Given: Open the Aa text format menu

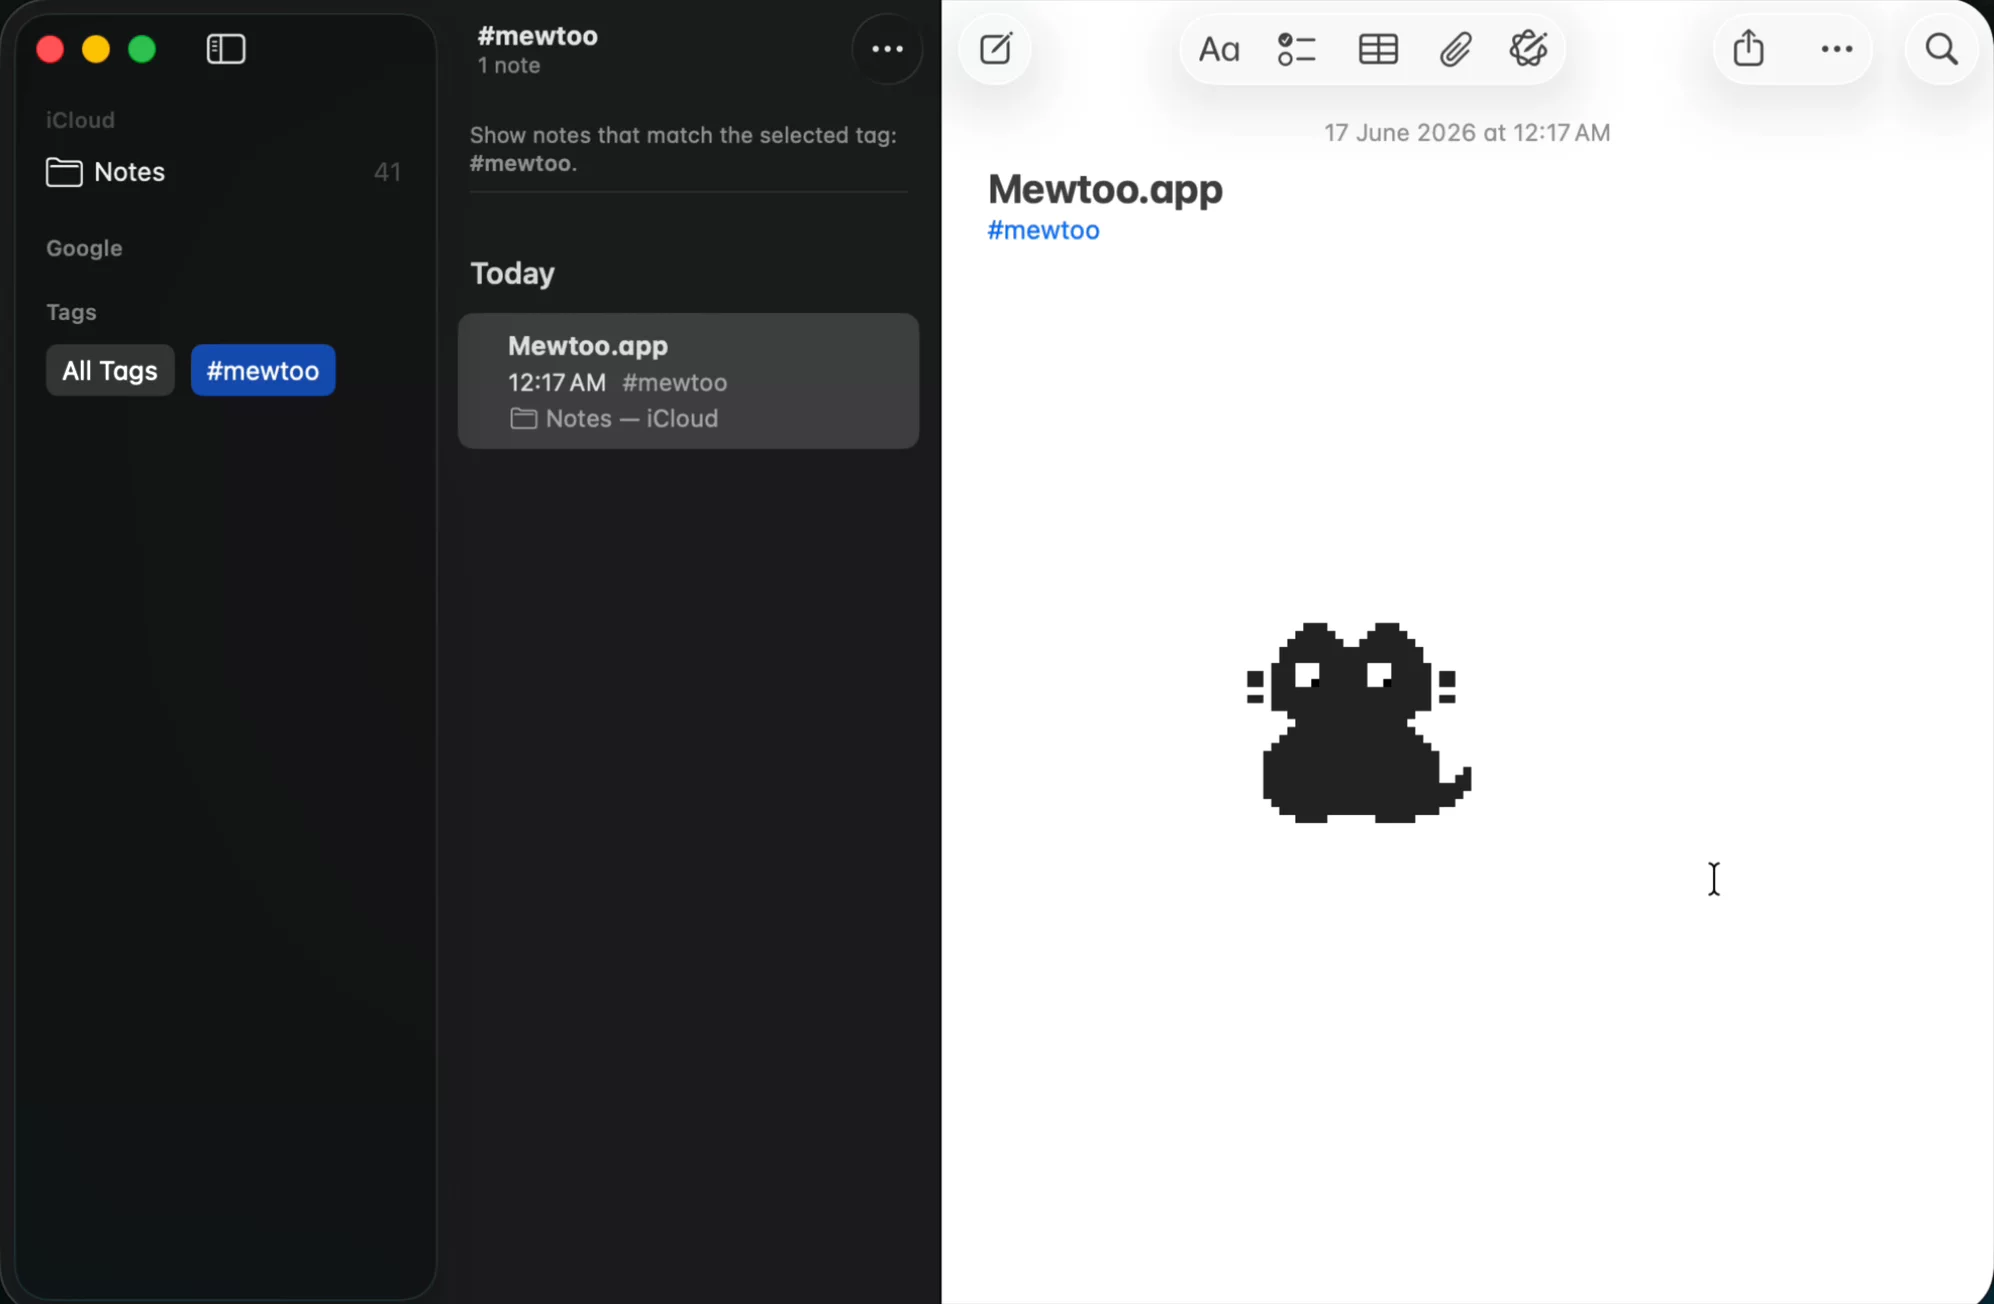Looking at the screenshot, I should tap(1219, 49).
